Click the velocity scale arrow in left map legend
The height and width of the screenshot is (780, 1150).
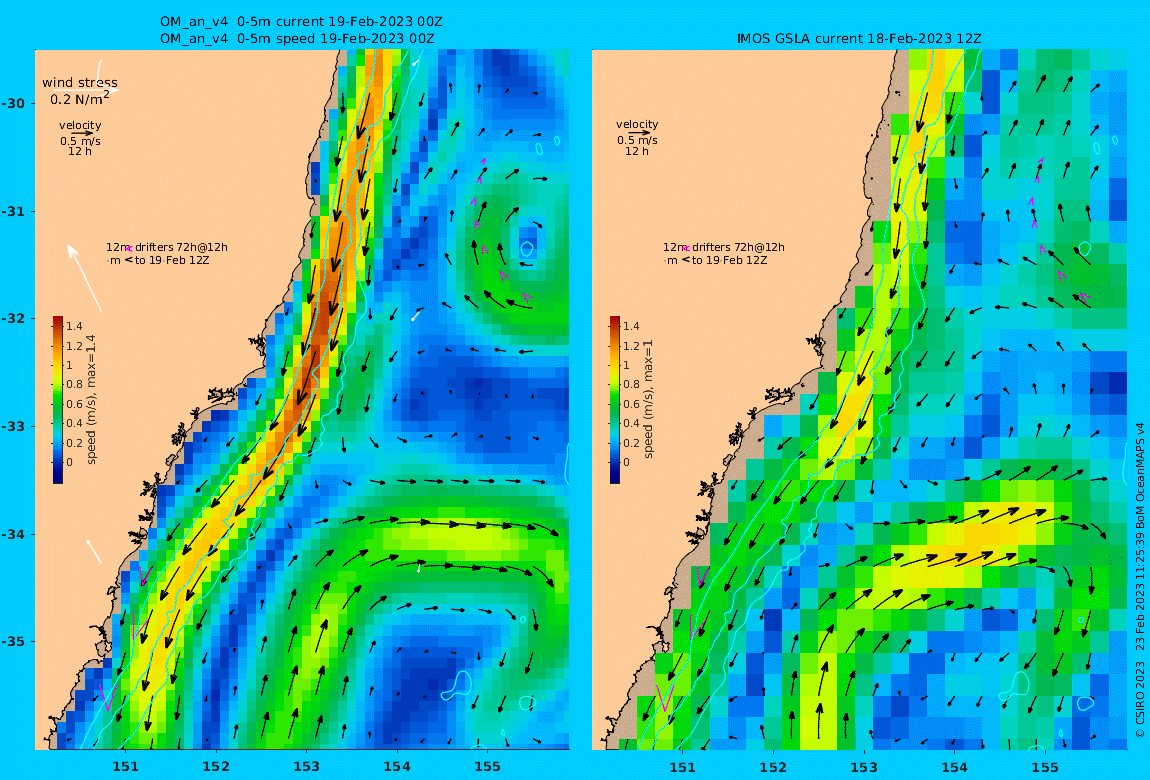click(81, 133)
